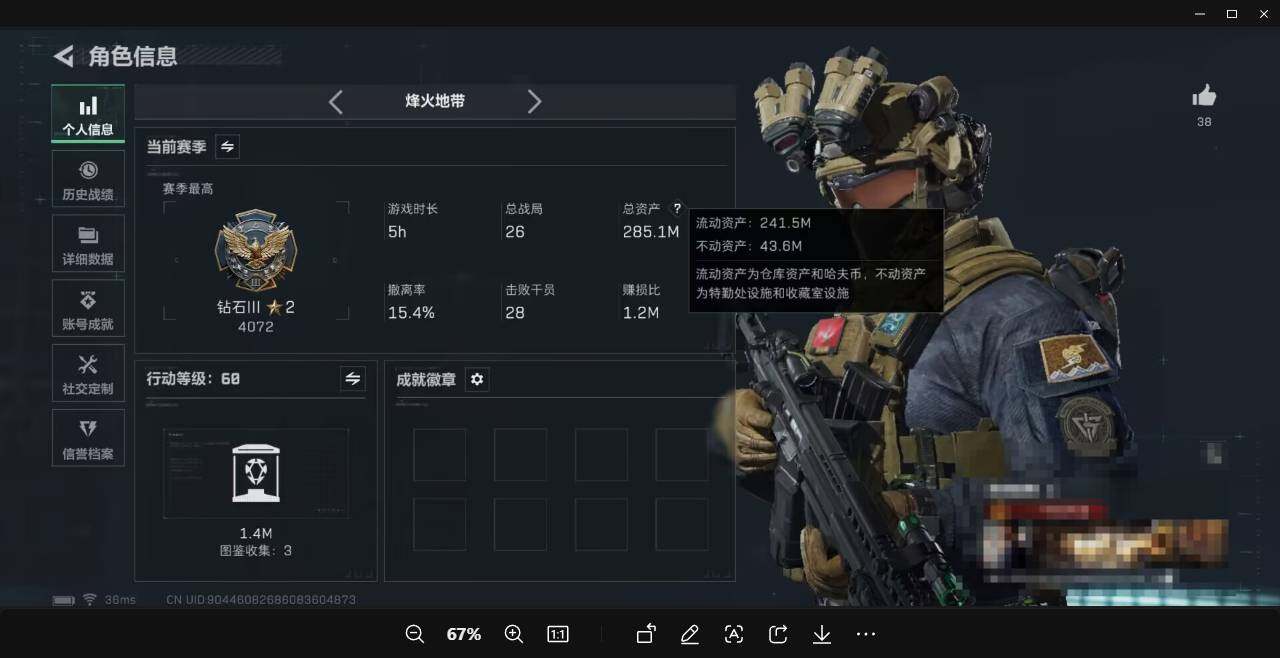Click the download icon in the bottom toolbar
The width and height of the screenshot is (1280, 658).
pyautogui.click(x=822, y=634)
